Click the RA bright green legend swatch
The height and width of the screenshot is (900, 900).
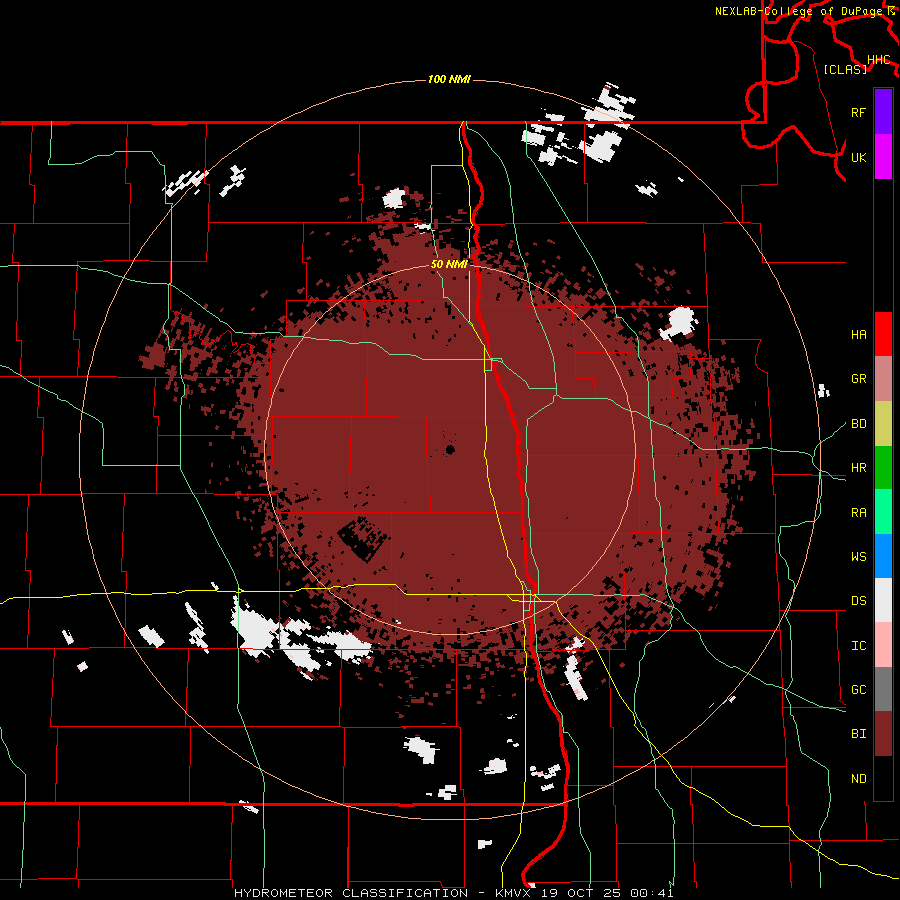tap(883, 512)
